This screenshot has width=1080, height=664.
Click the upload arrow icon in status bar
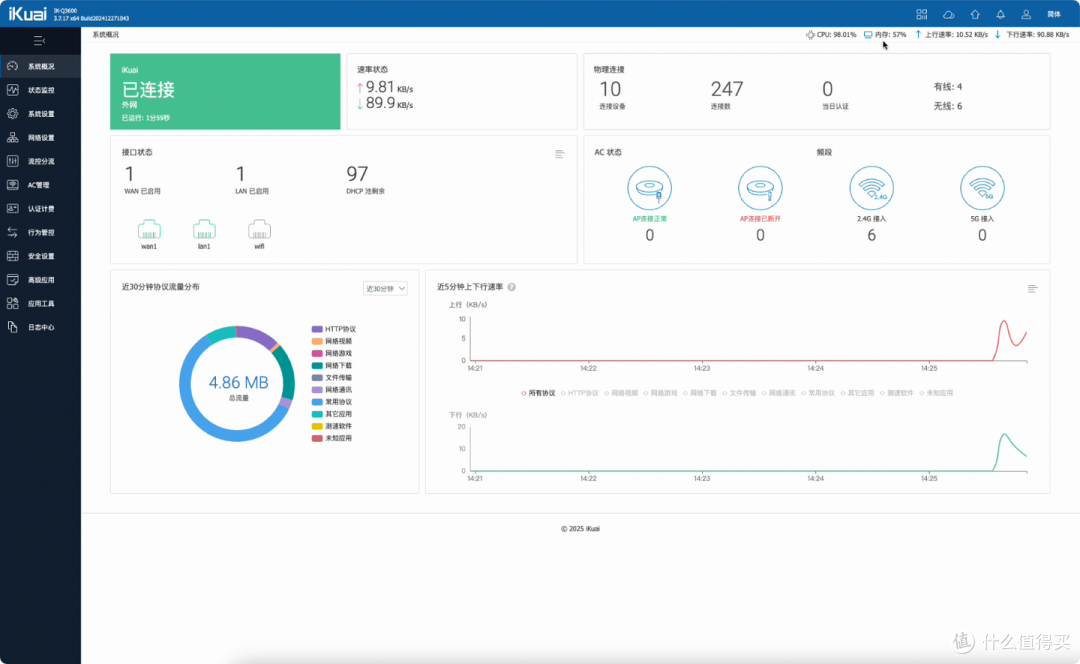(x=918, y=34)
